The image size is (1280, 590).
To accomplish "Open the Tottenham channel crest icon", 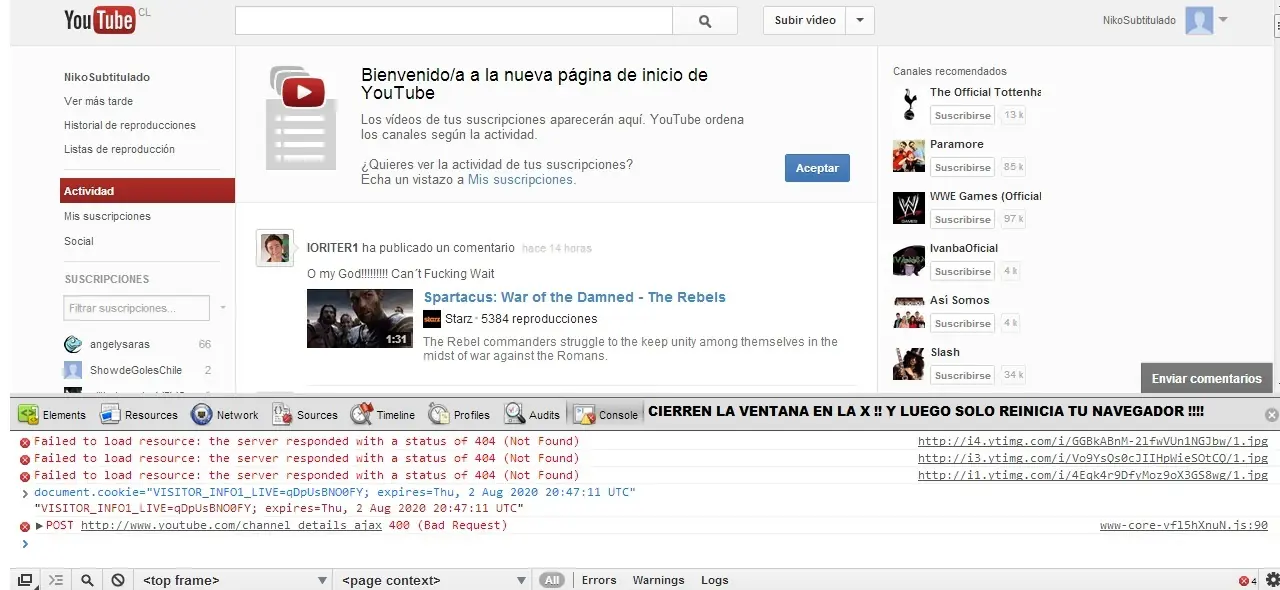I will [909, 104].
